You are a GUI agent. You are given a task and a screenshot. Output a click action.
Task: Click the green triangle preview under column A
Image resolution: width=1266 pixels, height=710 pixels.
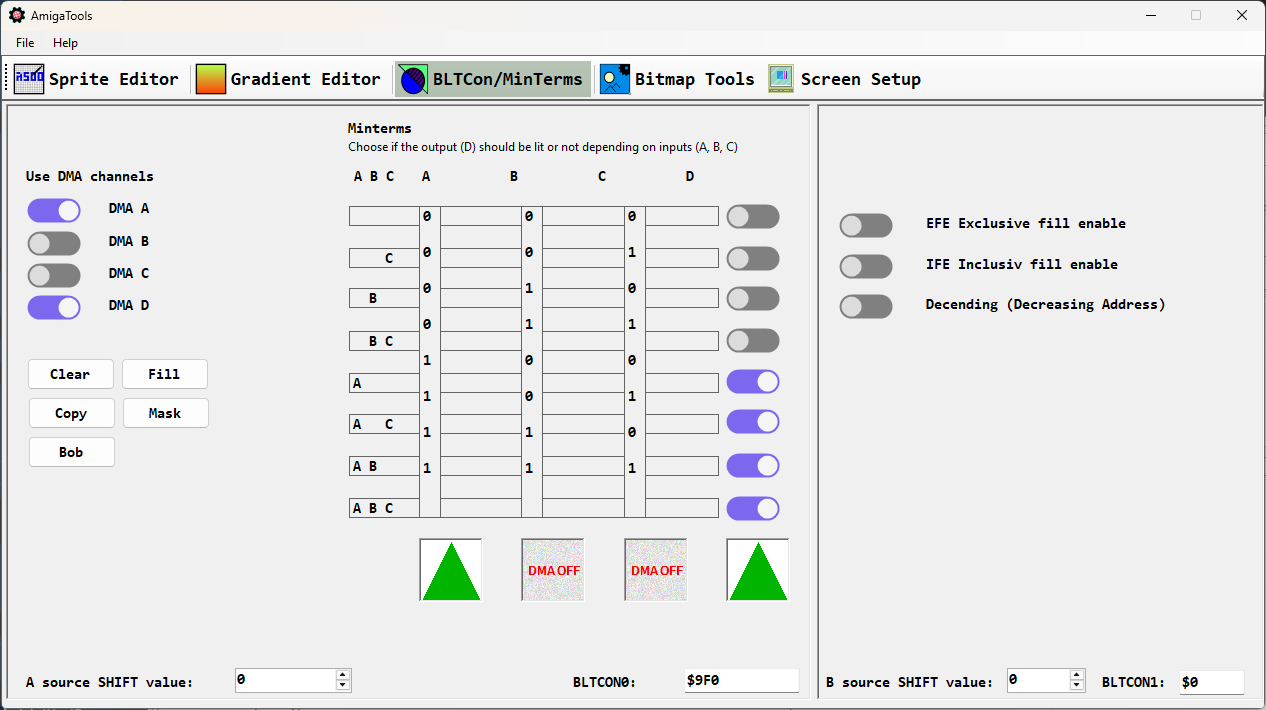(451, 570)
